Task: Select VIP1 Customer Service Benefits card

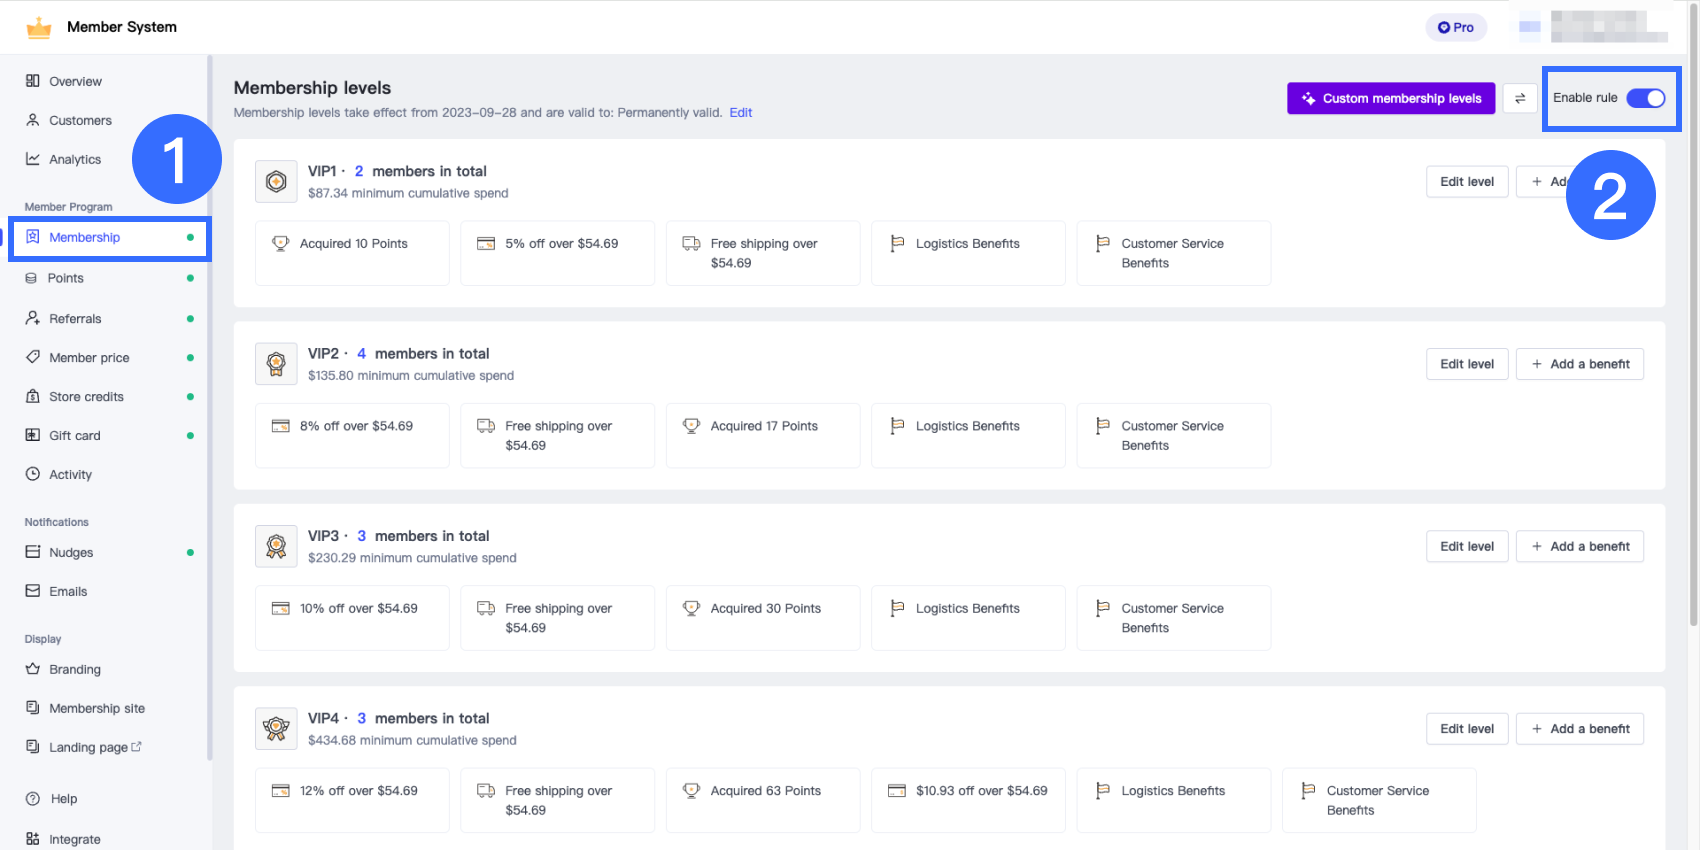Action: point(1174,253)
